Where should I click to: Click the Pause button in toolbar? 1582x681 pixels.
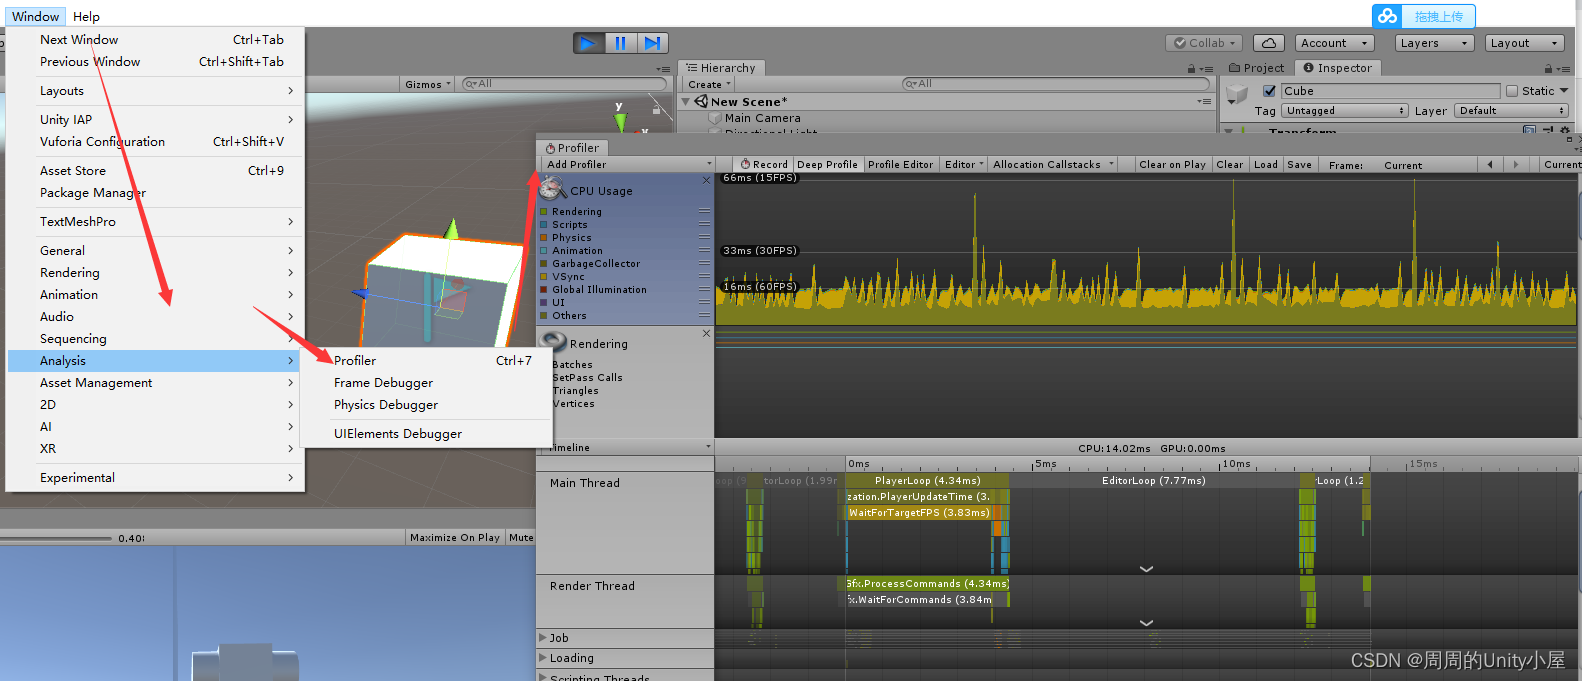[620, 43]
